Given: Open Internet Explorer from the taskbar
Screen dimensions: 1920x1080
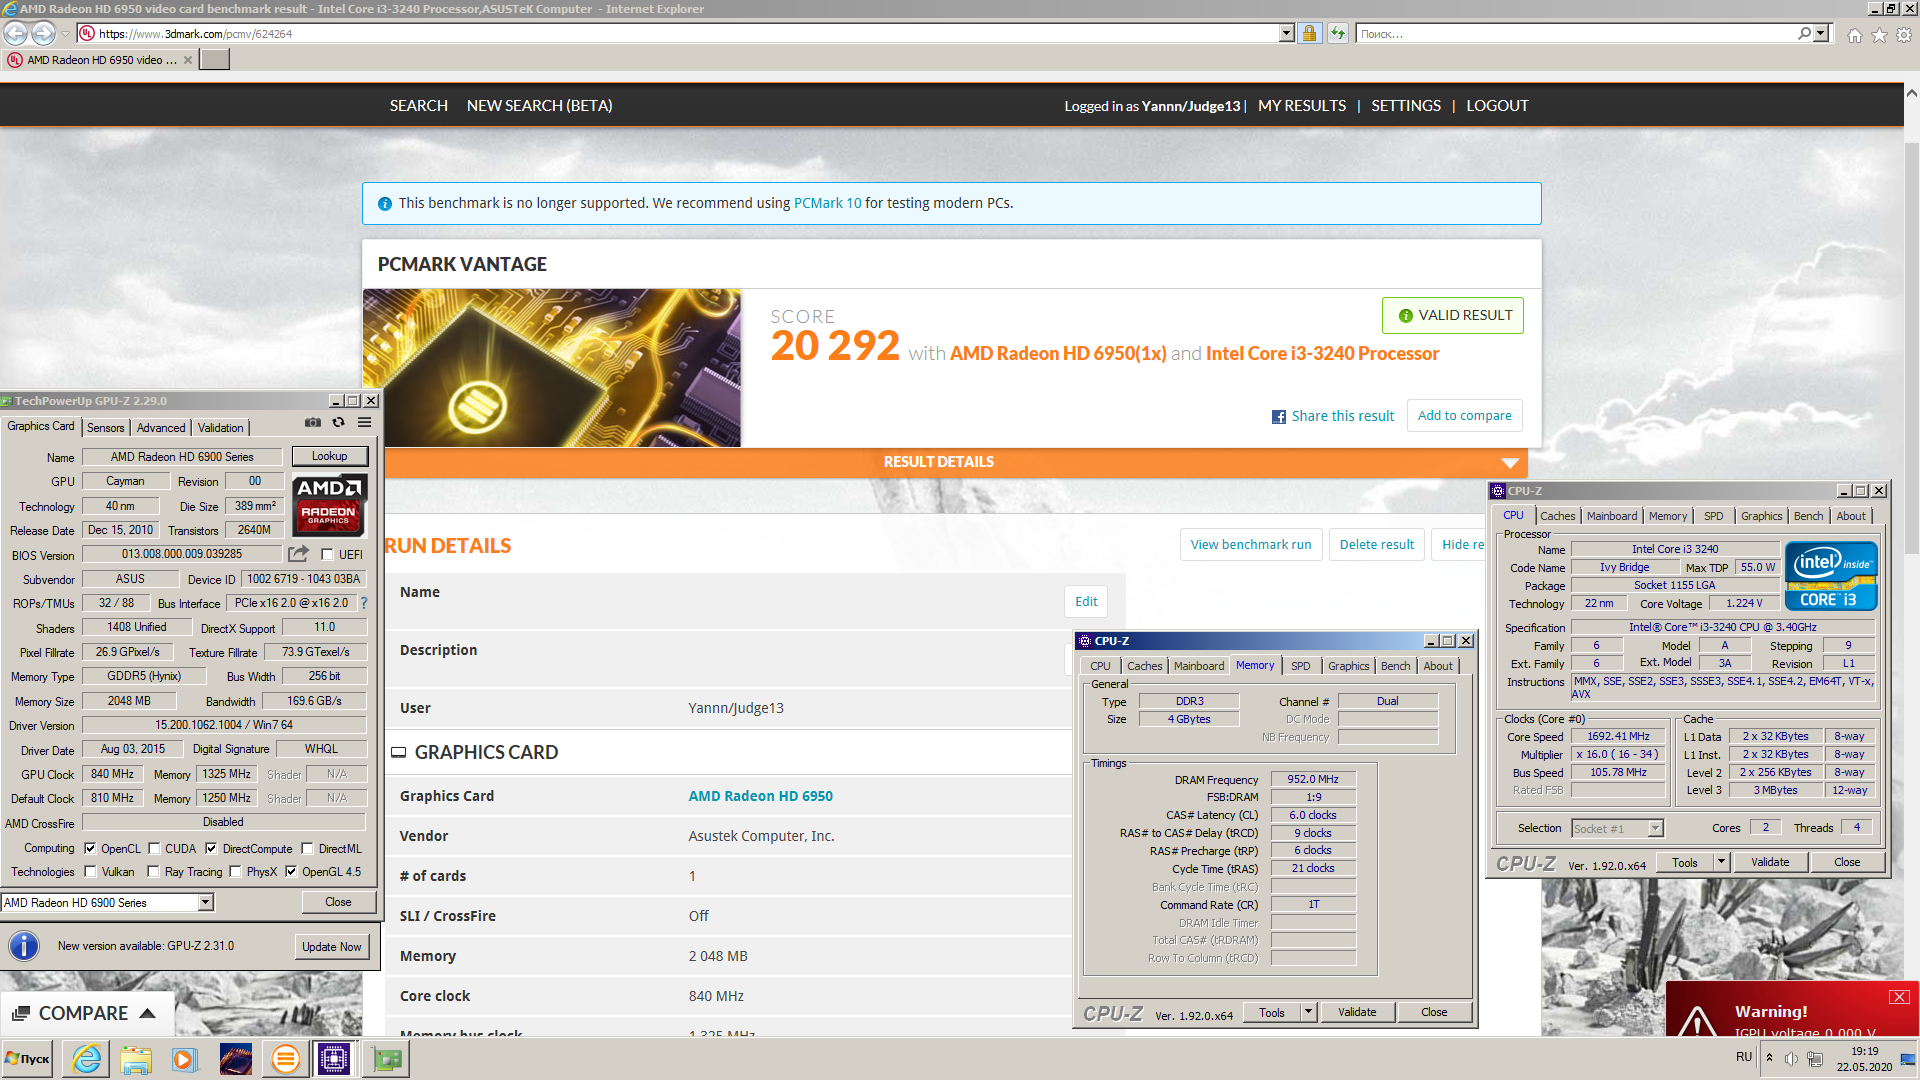Looking at the screenshot, I should click(x=87, y=1059).
